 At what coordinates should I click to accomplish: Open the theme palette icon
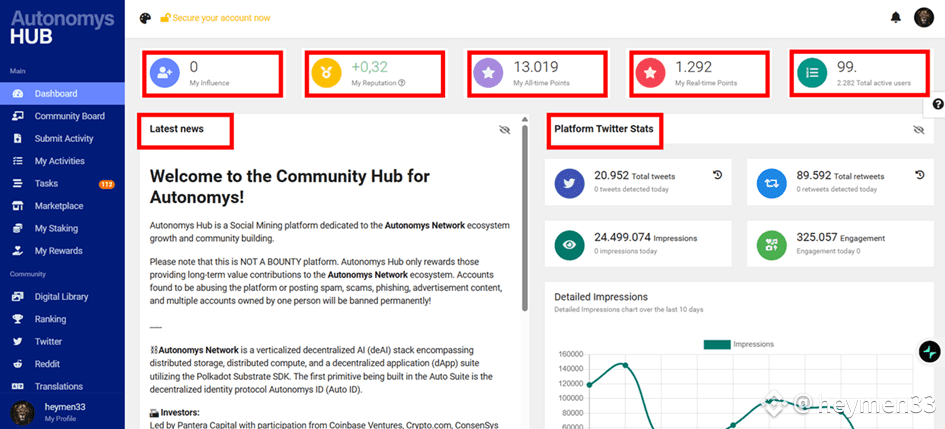[145, 18]
